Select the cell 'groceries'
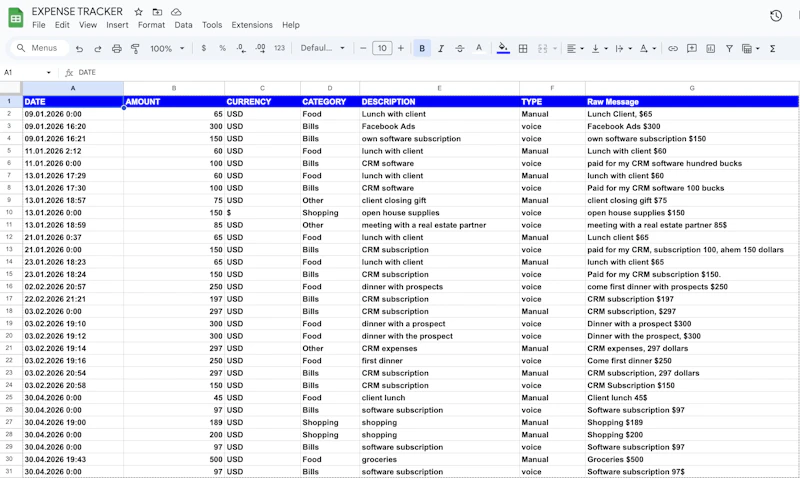This screenshot has height=478, width=800. tap(439, 459)
